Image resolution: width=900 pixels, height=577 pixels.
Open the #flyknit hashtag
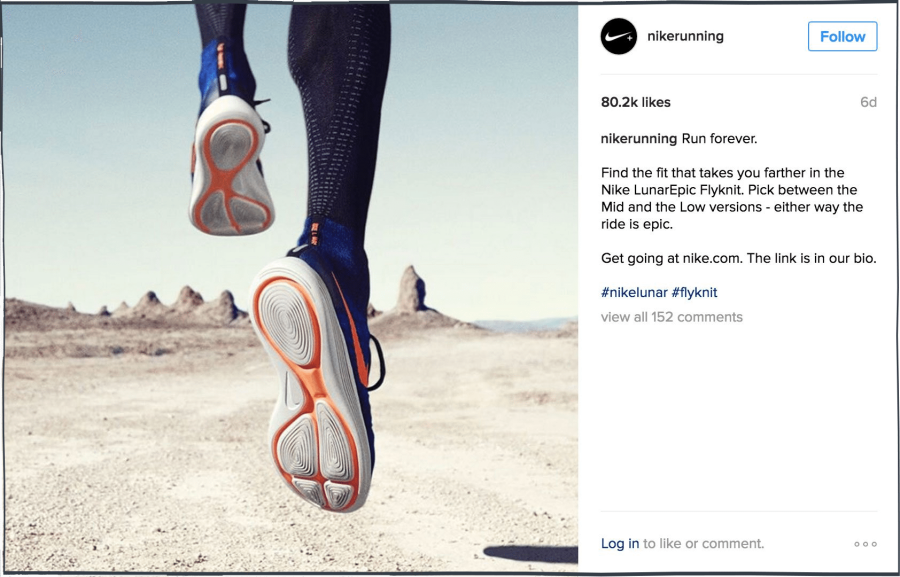pos(695,292)
